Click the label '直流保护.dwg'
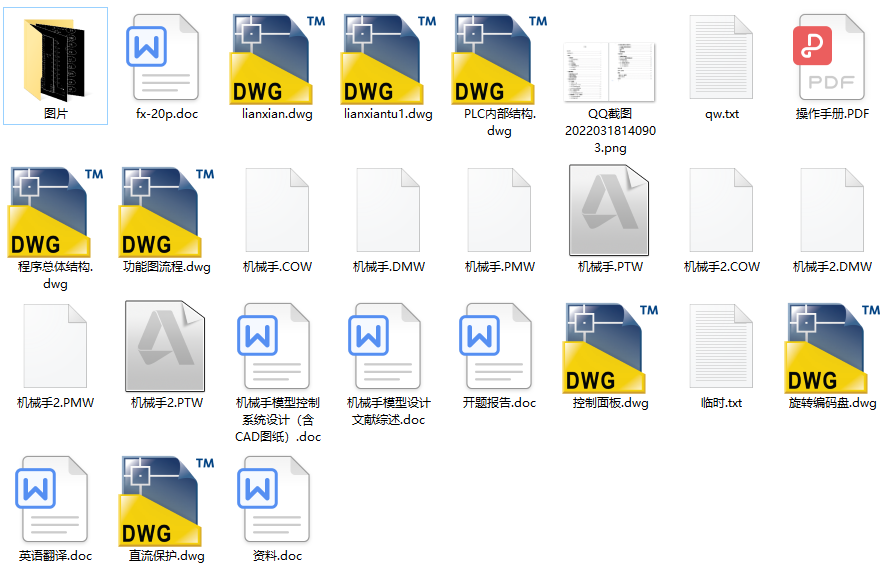 pyautogui.click(x=167, y=556)
